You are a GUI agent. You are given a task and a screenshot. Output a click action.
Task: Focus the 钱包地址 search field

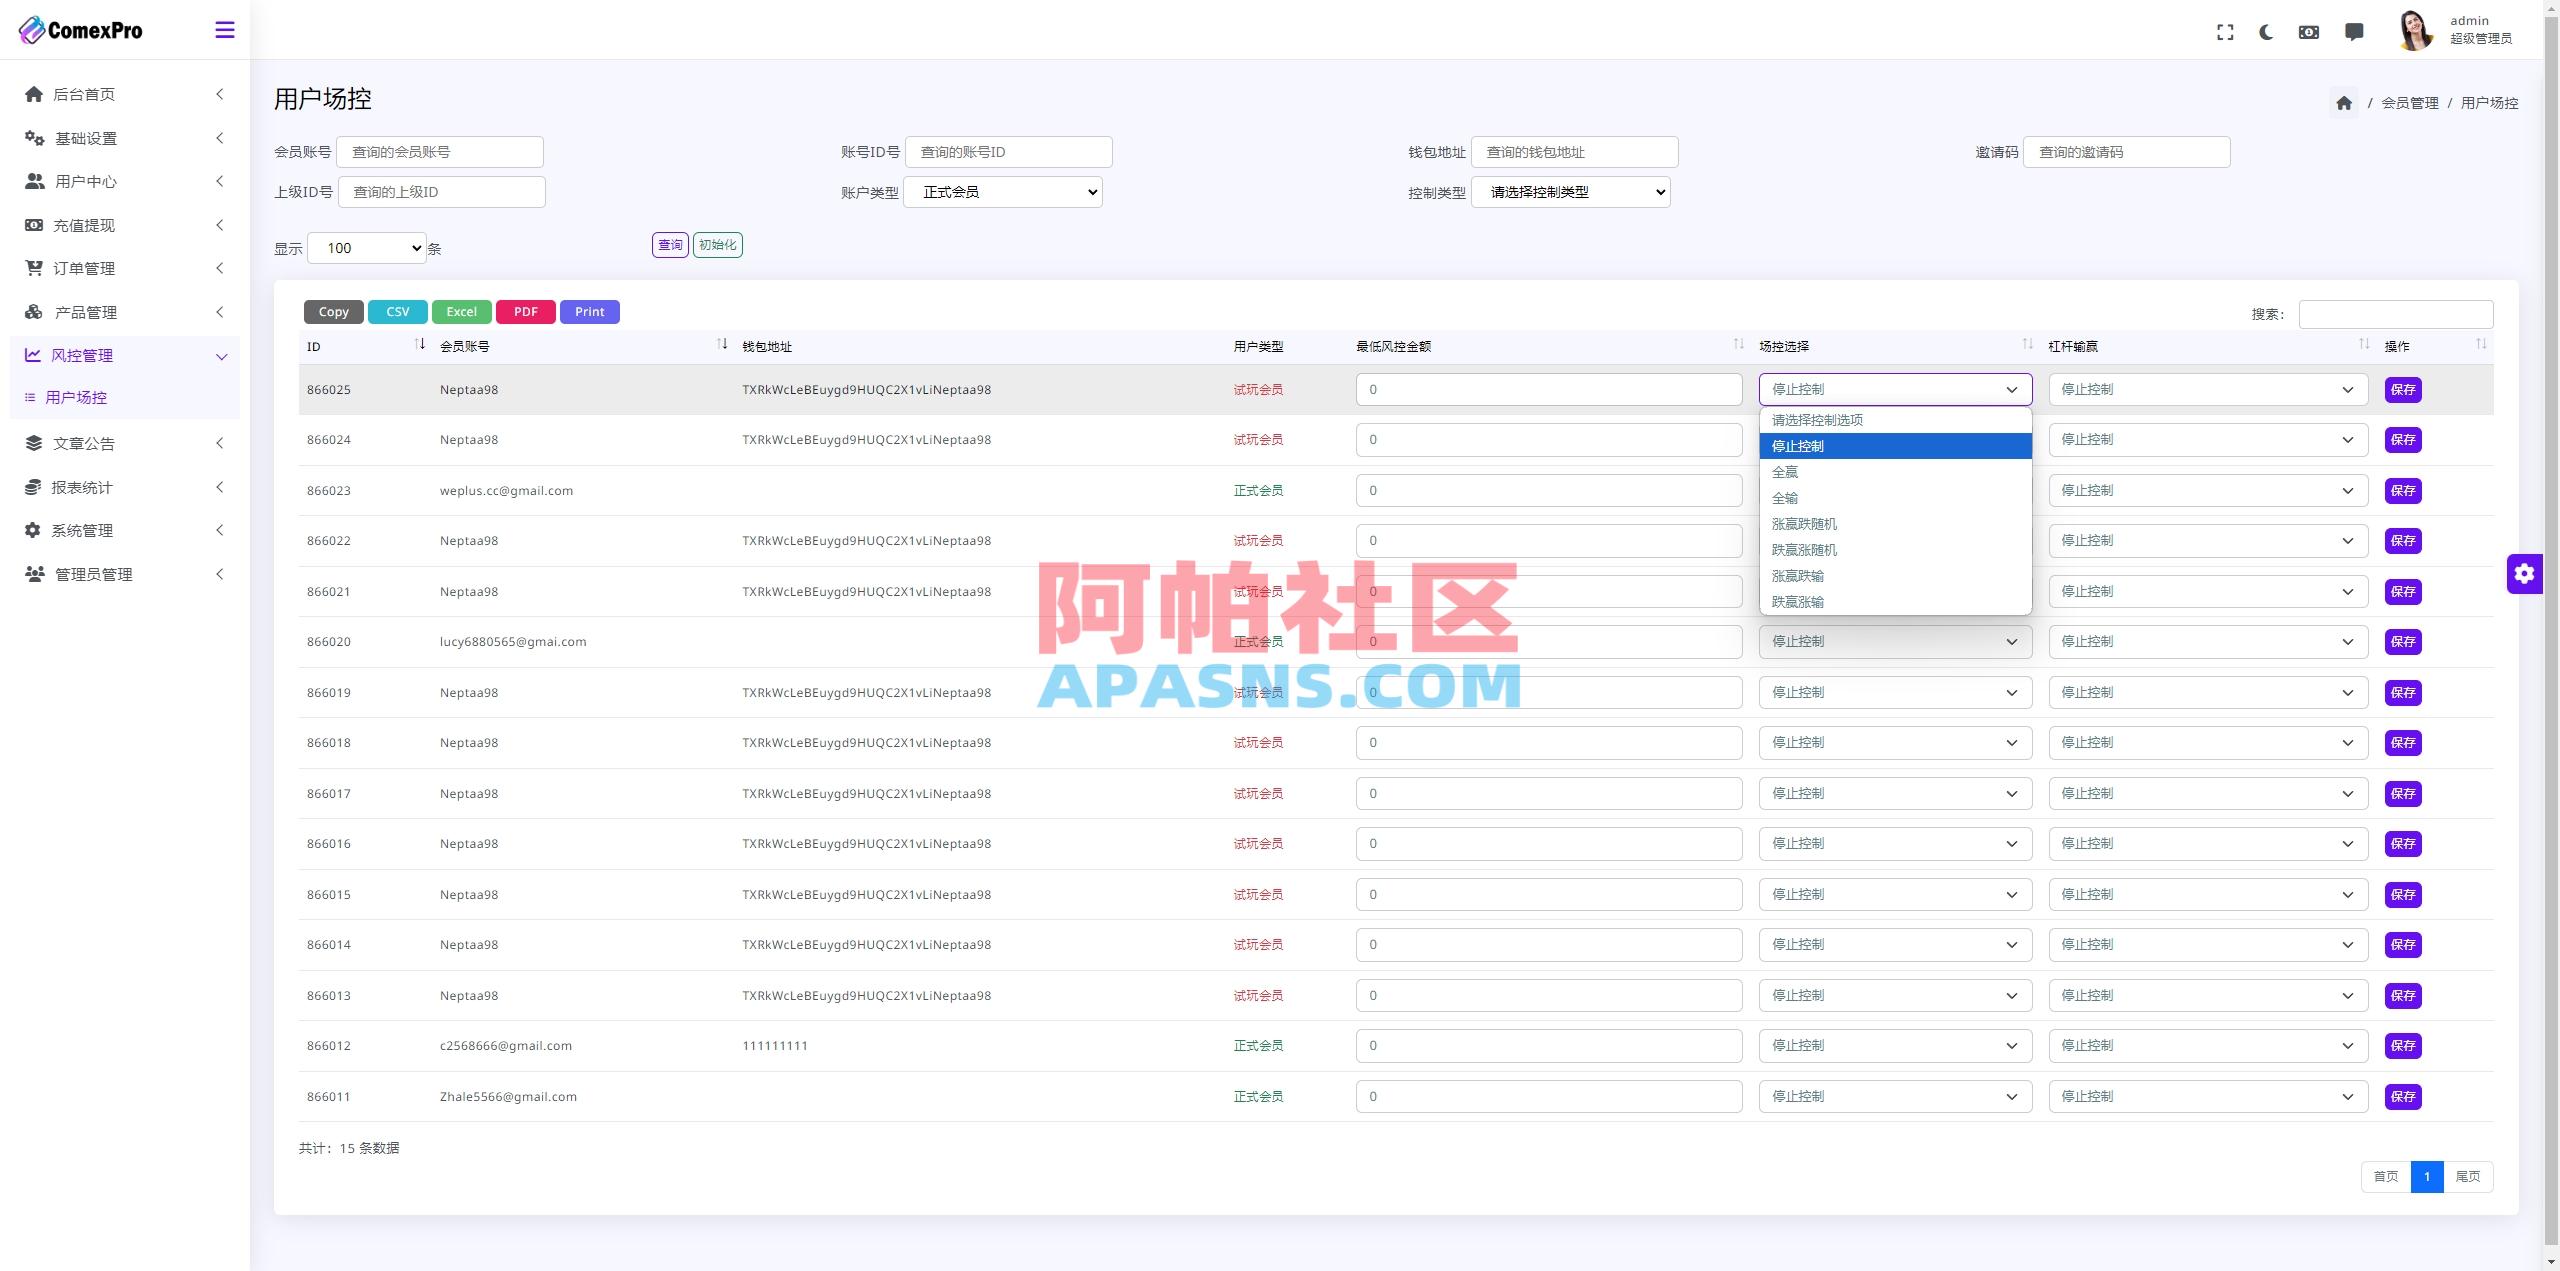[x=1574, y=152]
